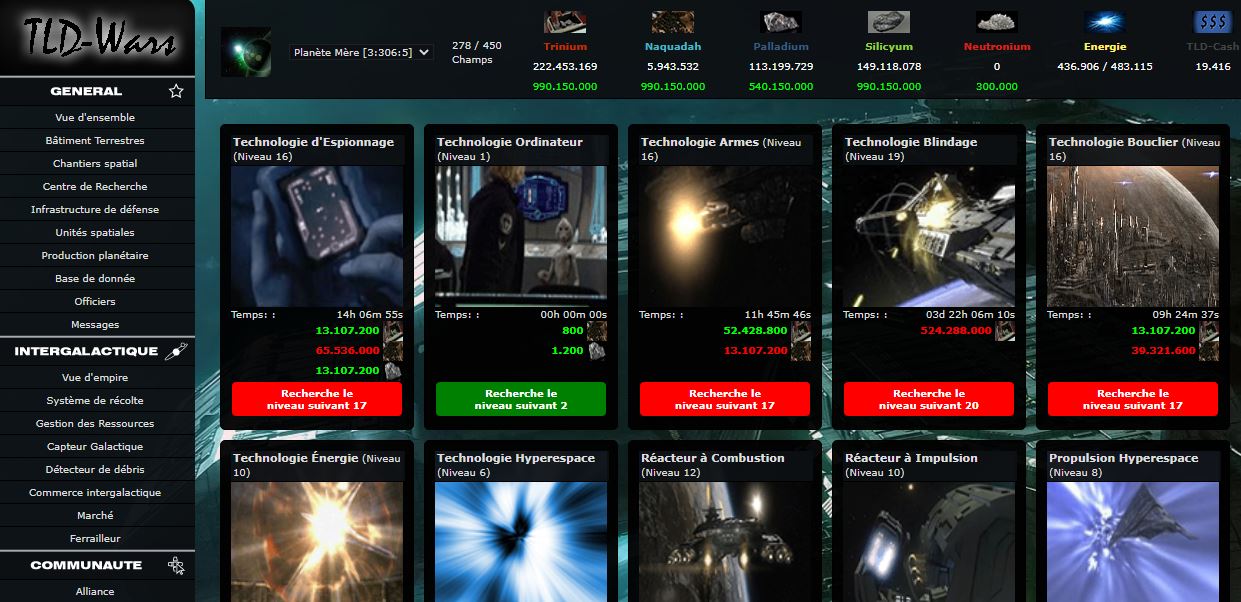Click the Naquadah resource icon
1241x602 pixels.
(672, 22)
